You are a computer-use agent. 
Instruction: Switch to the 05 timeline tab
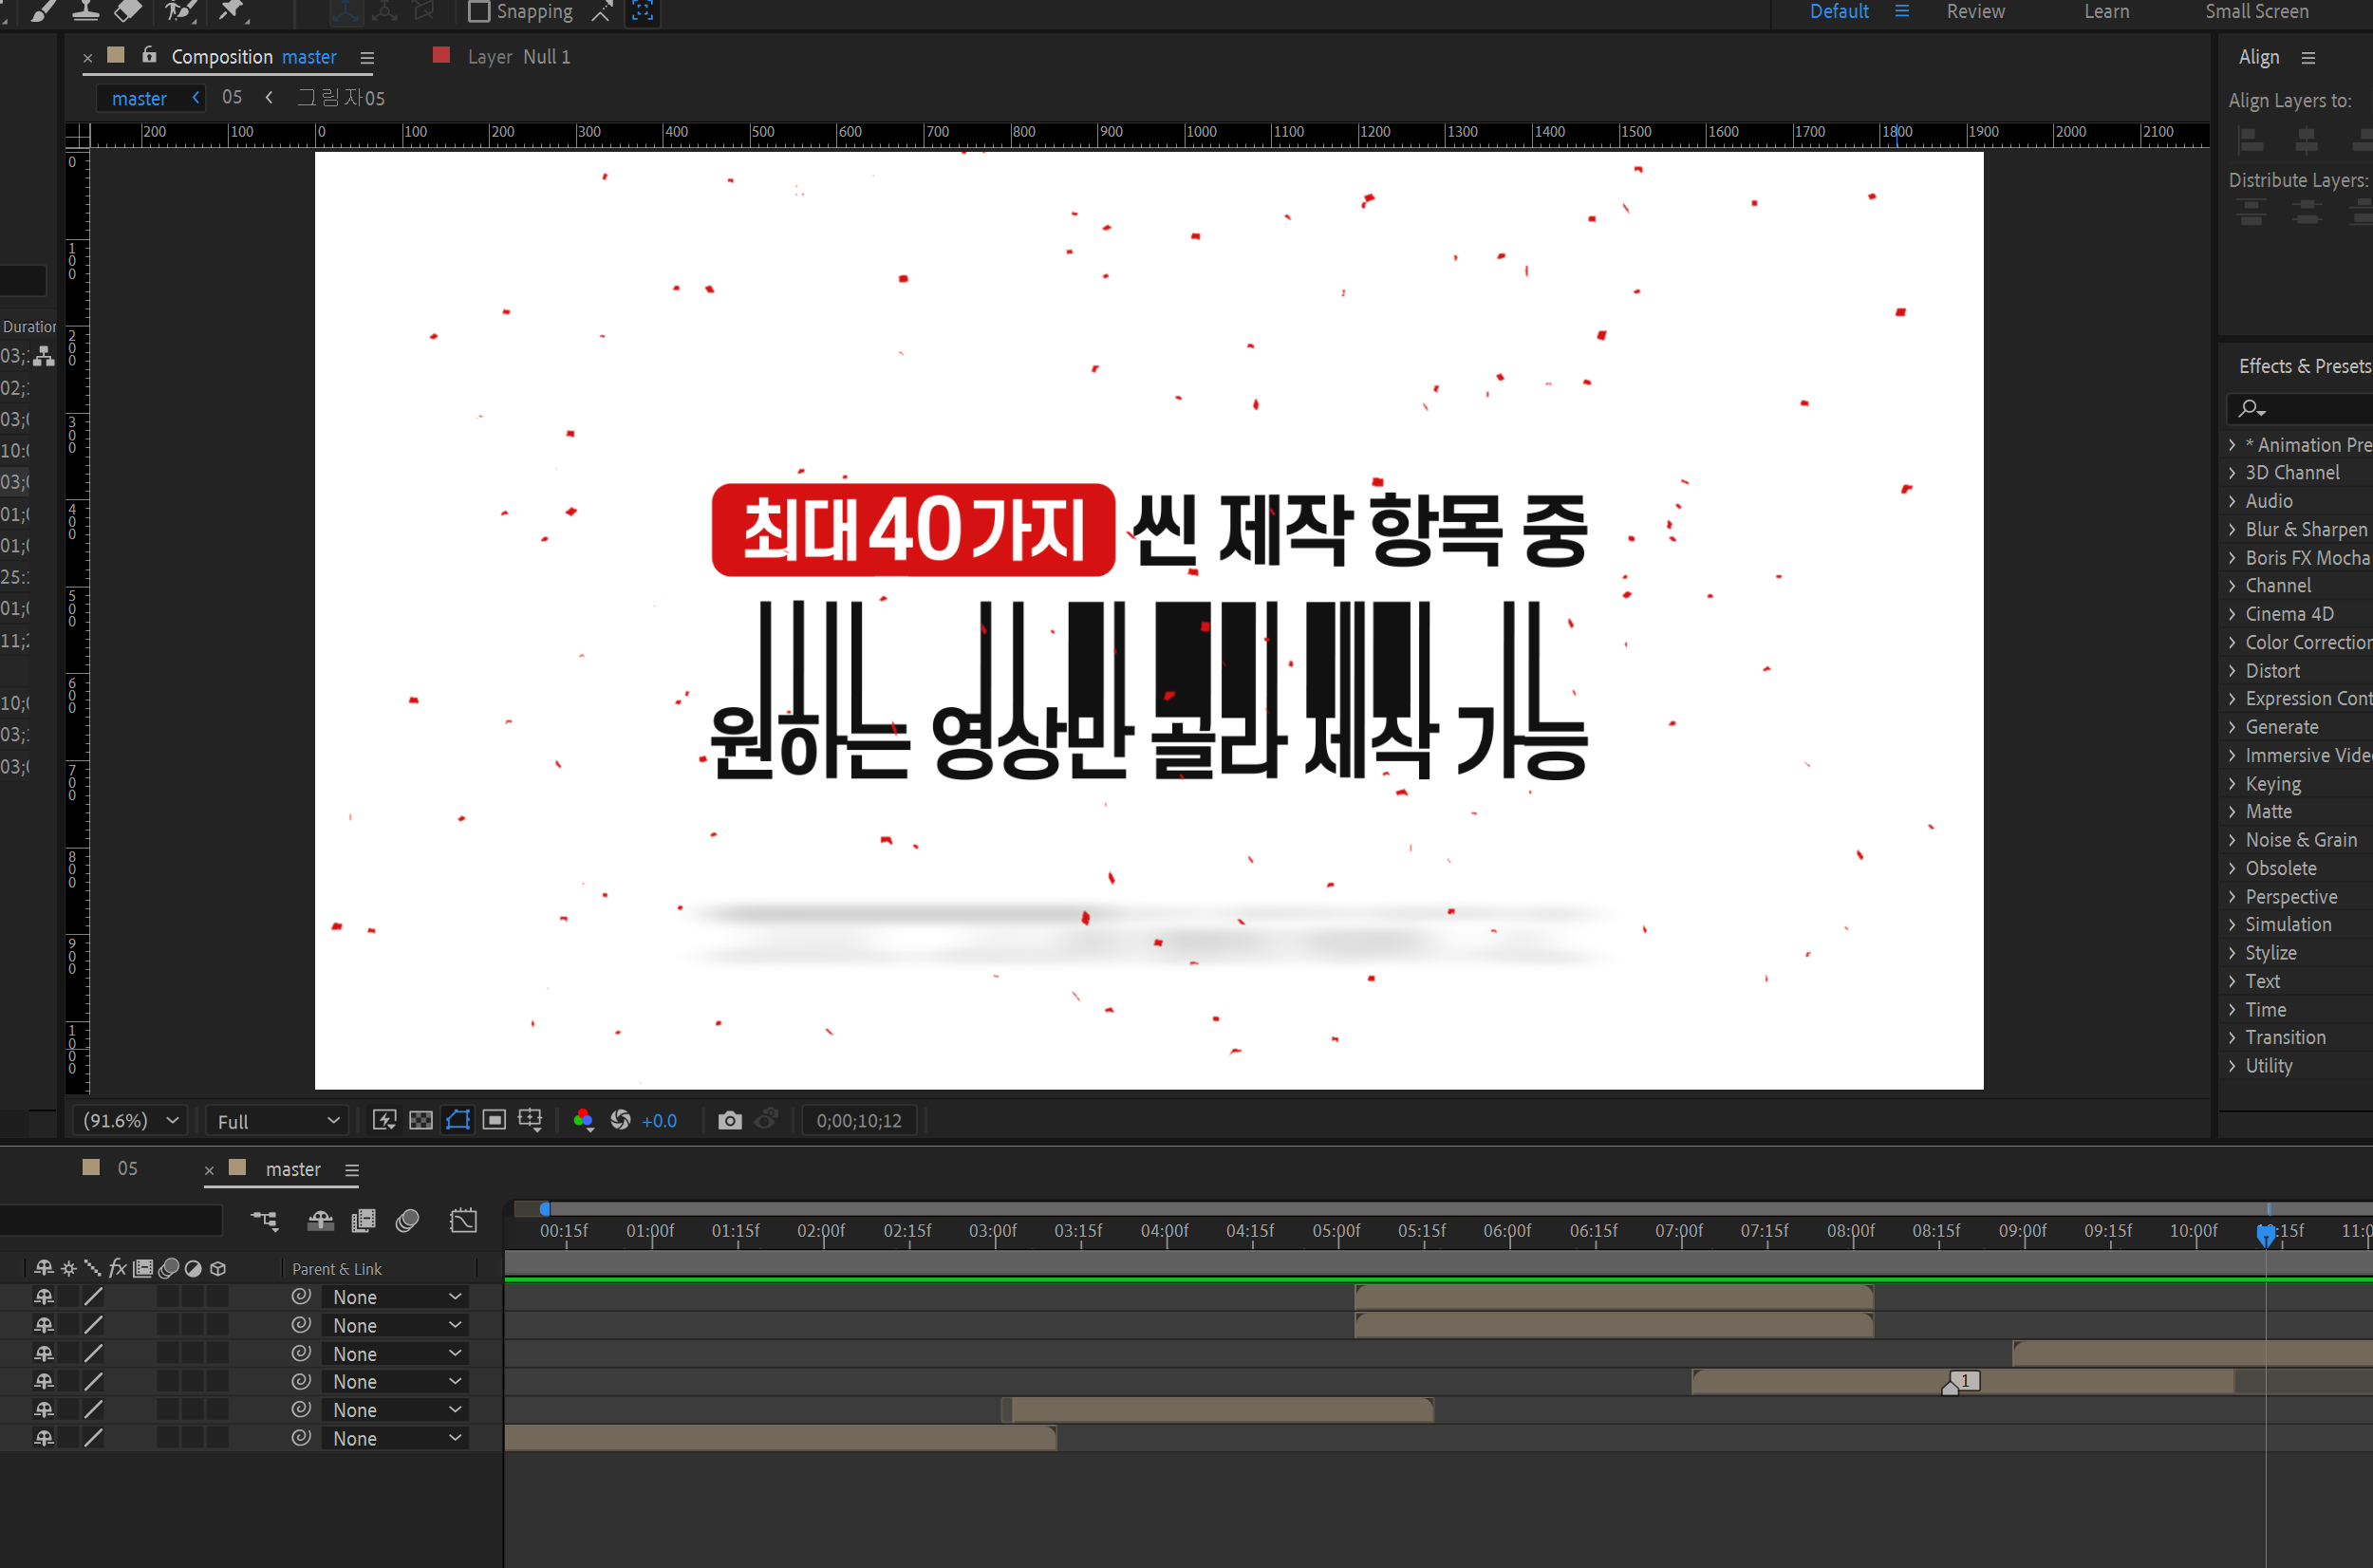127,1169
